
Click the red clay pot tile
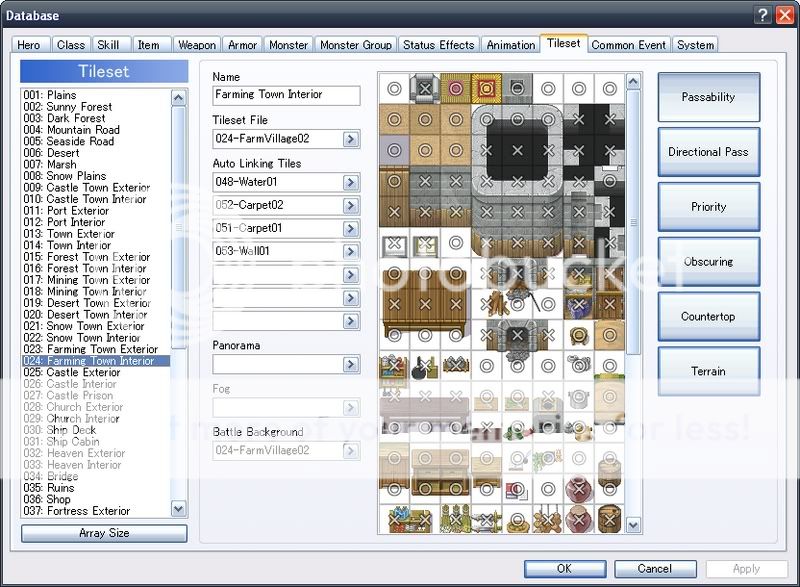[580, 489]
